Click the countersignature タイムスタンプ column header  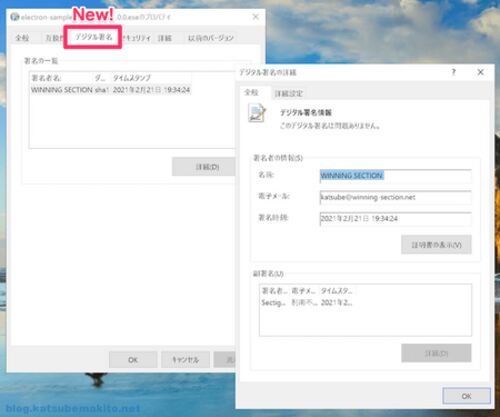(337, 291)
